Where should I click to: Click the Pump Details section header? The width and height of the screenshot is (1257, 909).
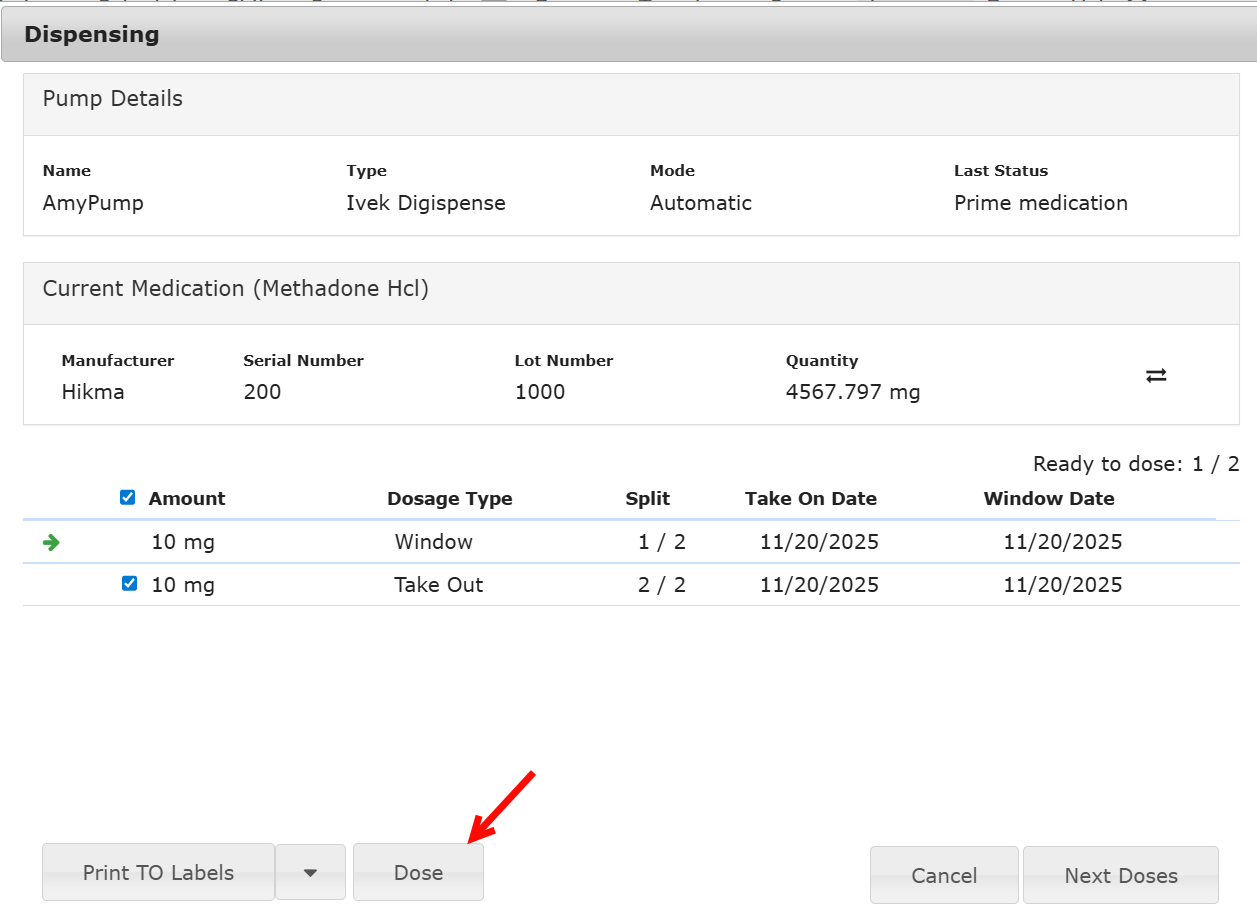113,99
